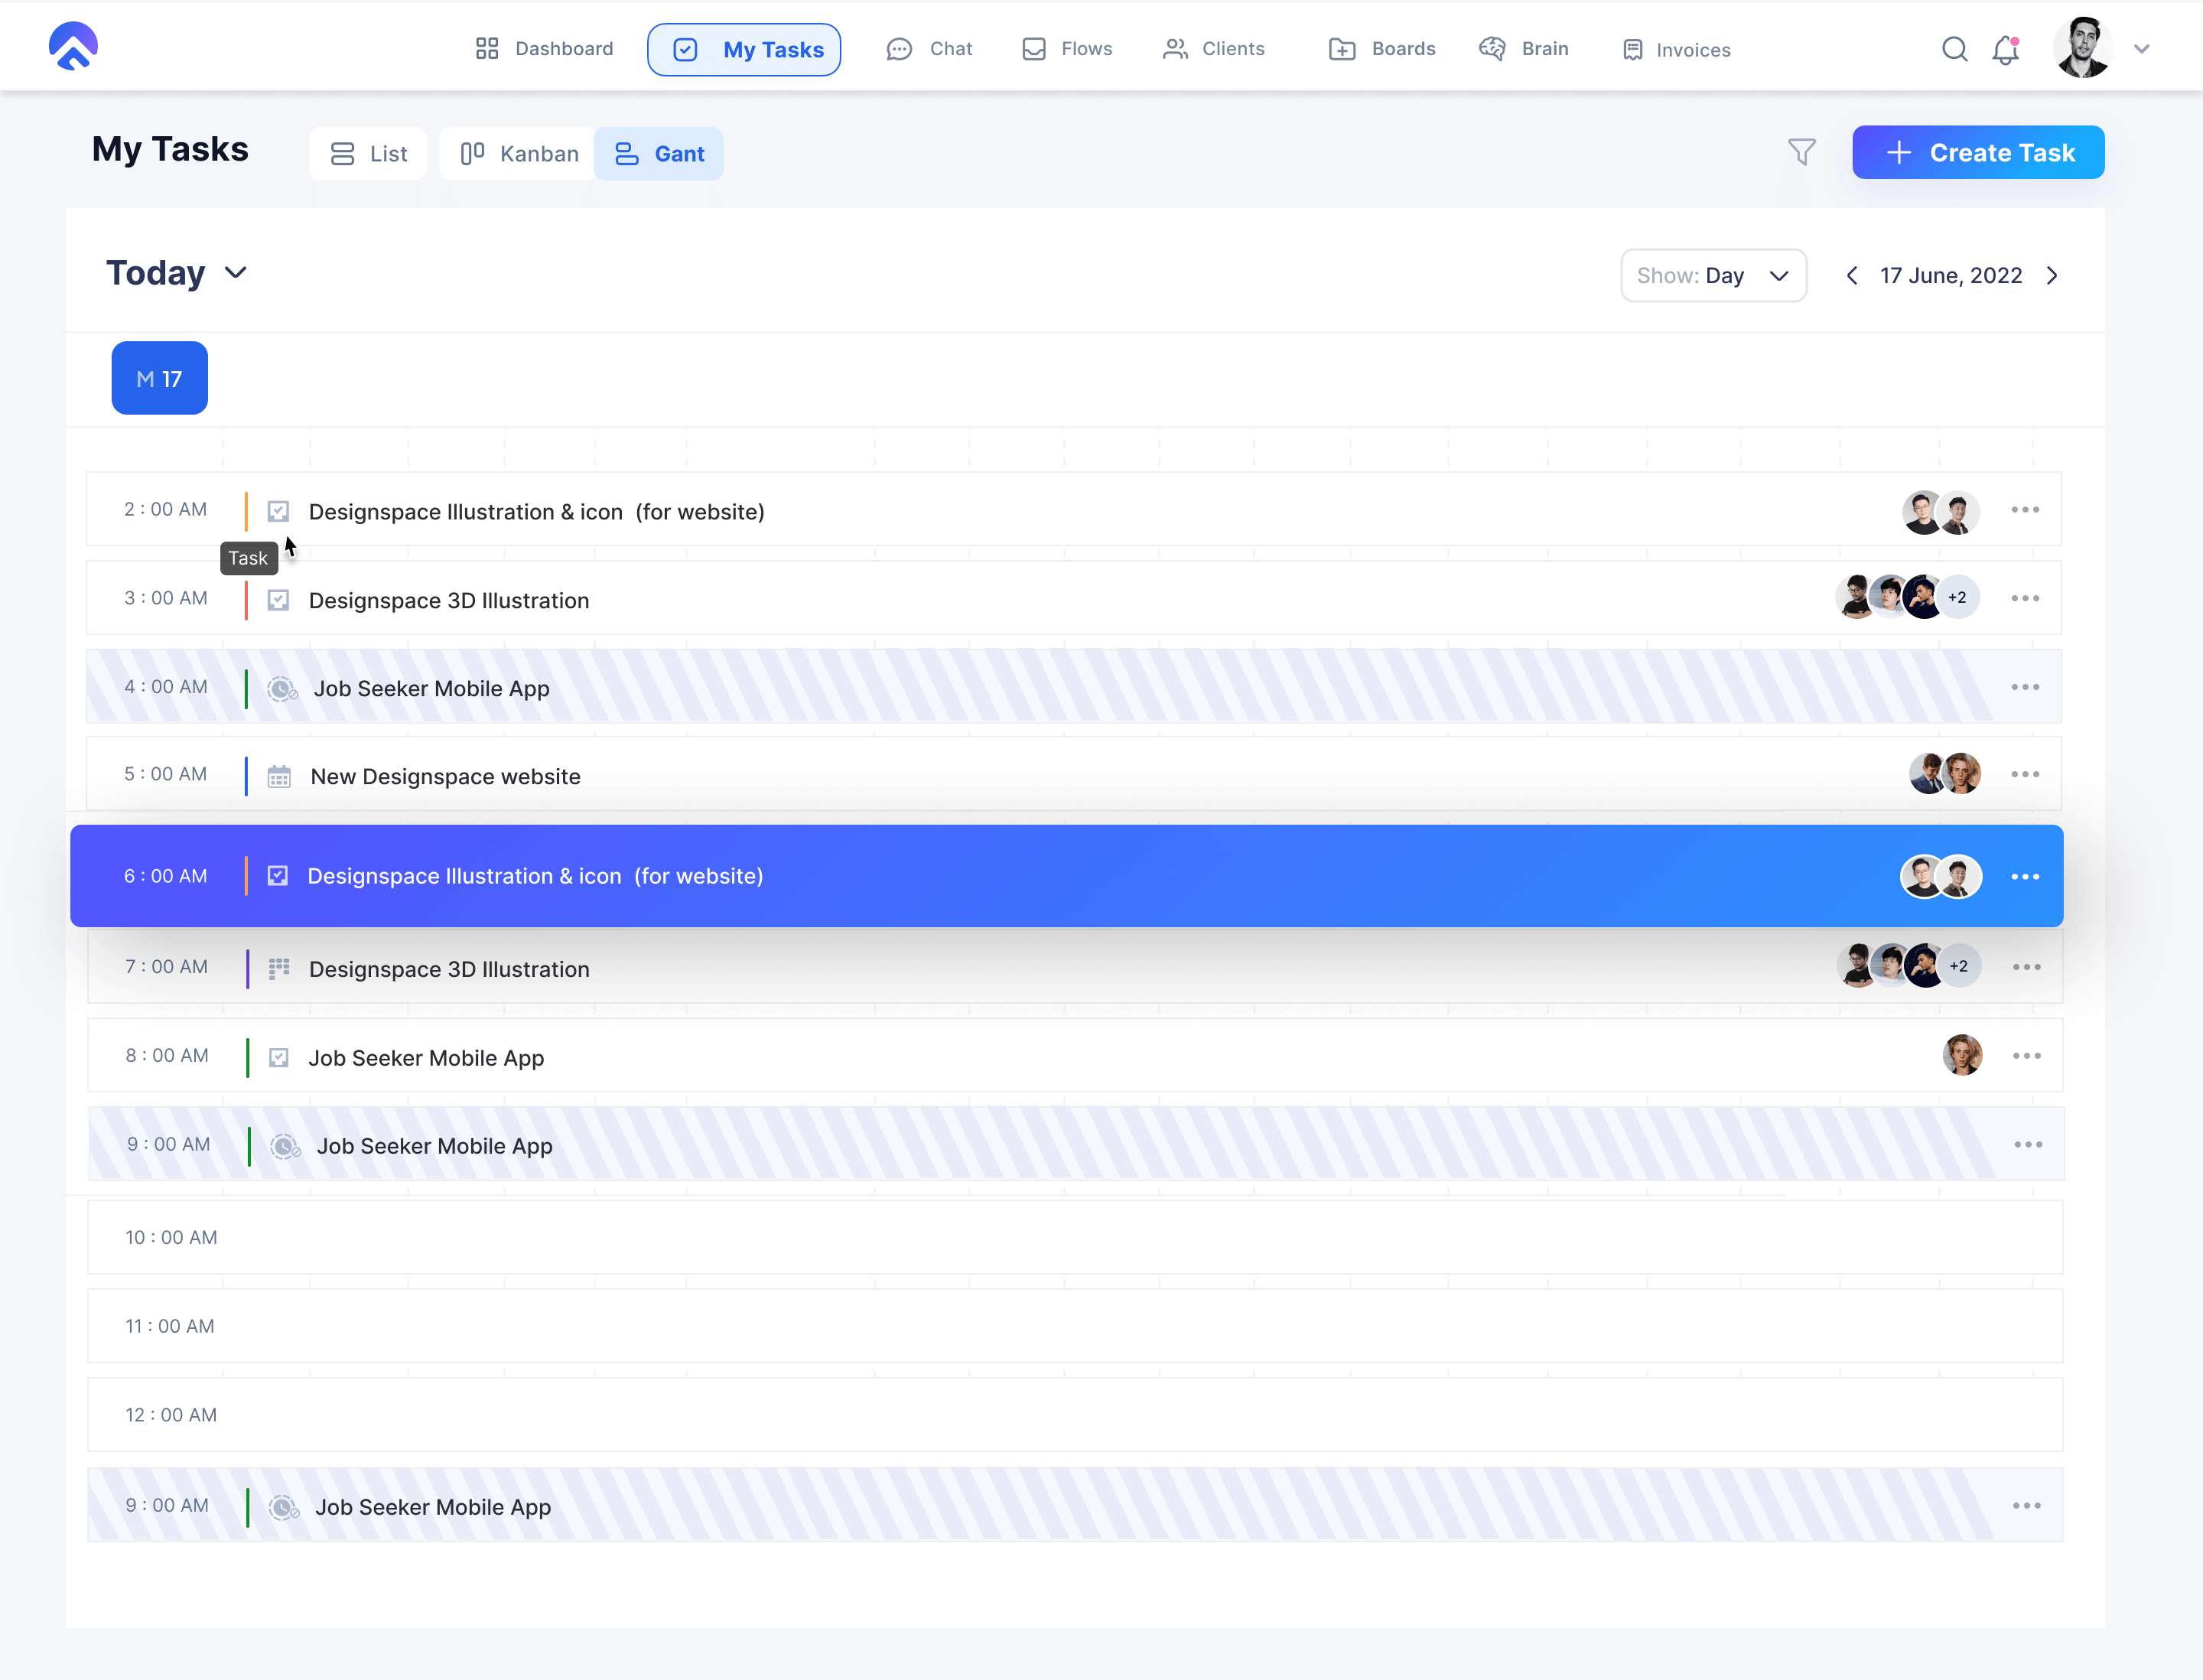Expand the profile menu chevron
The height and width of the screenshot is (1680, 2203).
[x=2141, y=49]
